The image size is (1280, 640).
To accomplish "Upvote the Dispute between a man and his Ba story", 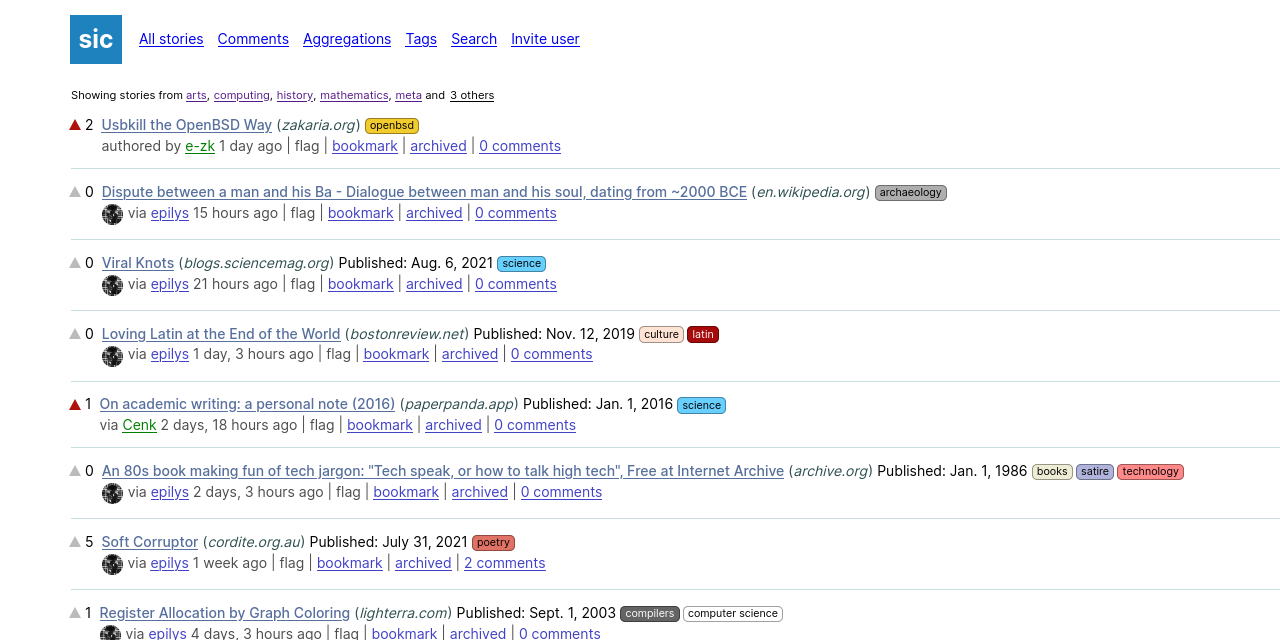I will pyautogui.click(x=75, y=192).
